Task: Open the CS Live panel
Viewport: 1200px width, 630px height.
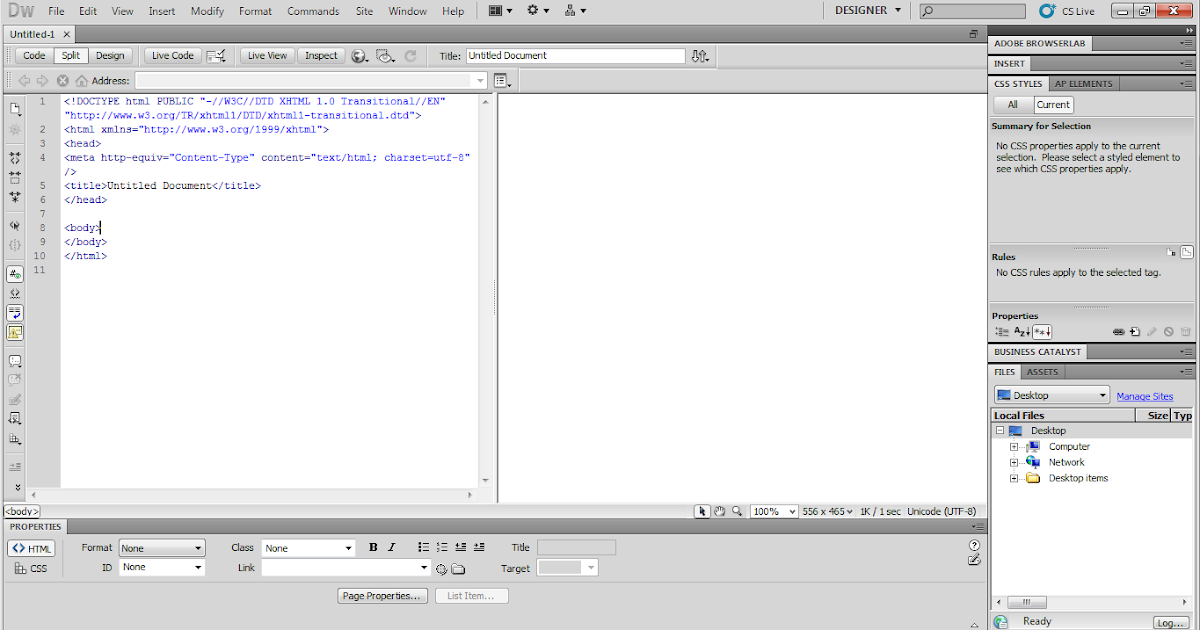Action: pyautogui.click(x=1068, y=11)
